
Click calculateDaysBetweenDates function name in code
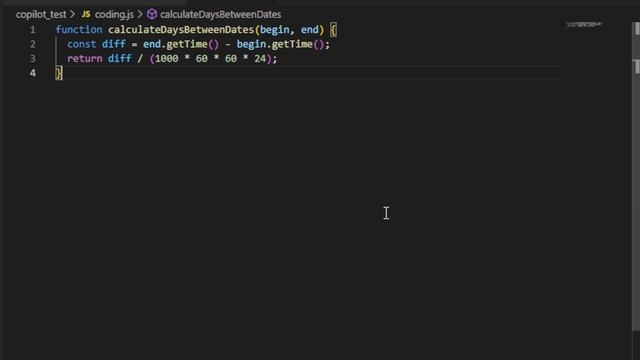[x=181, y=30]
